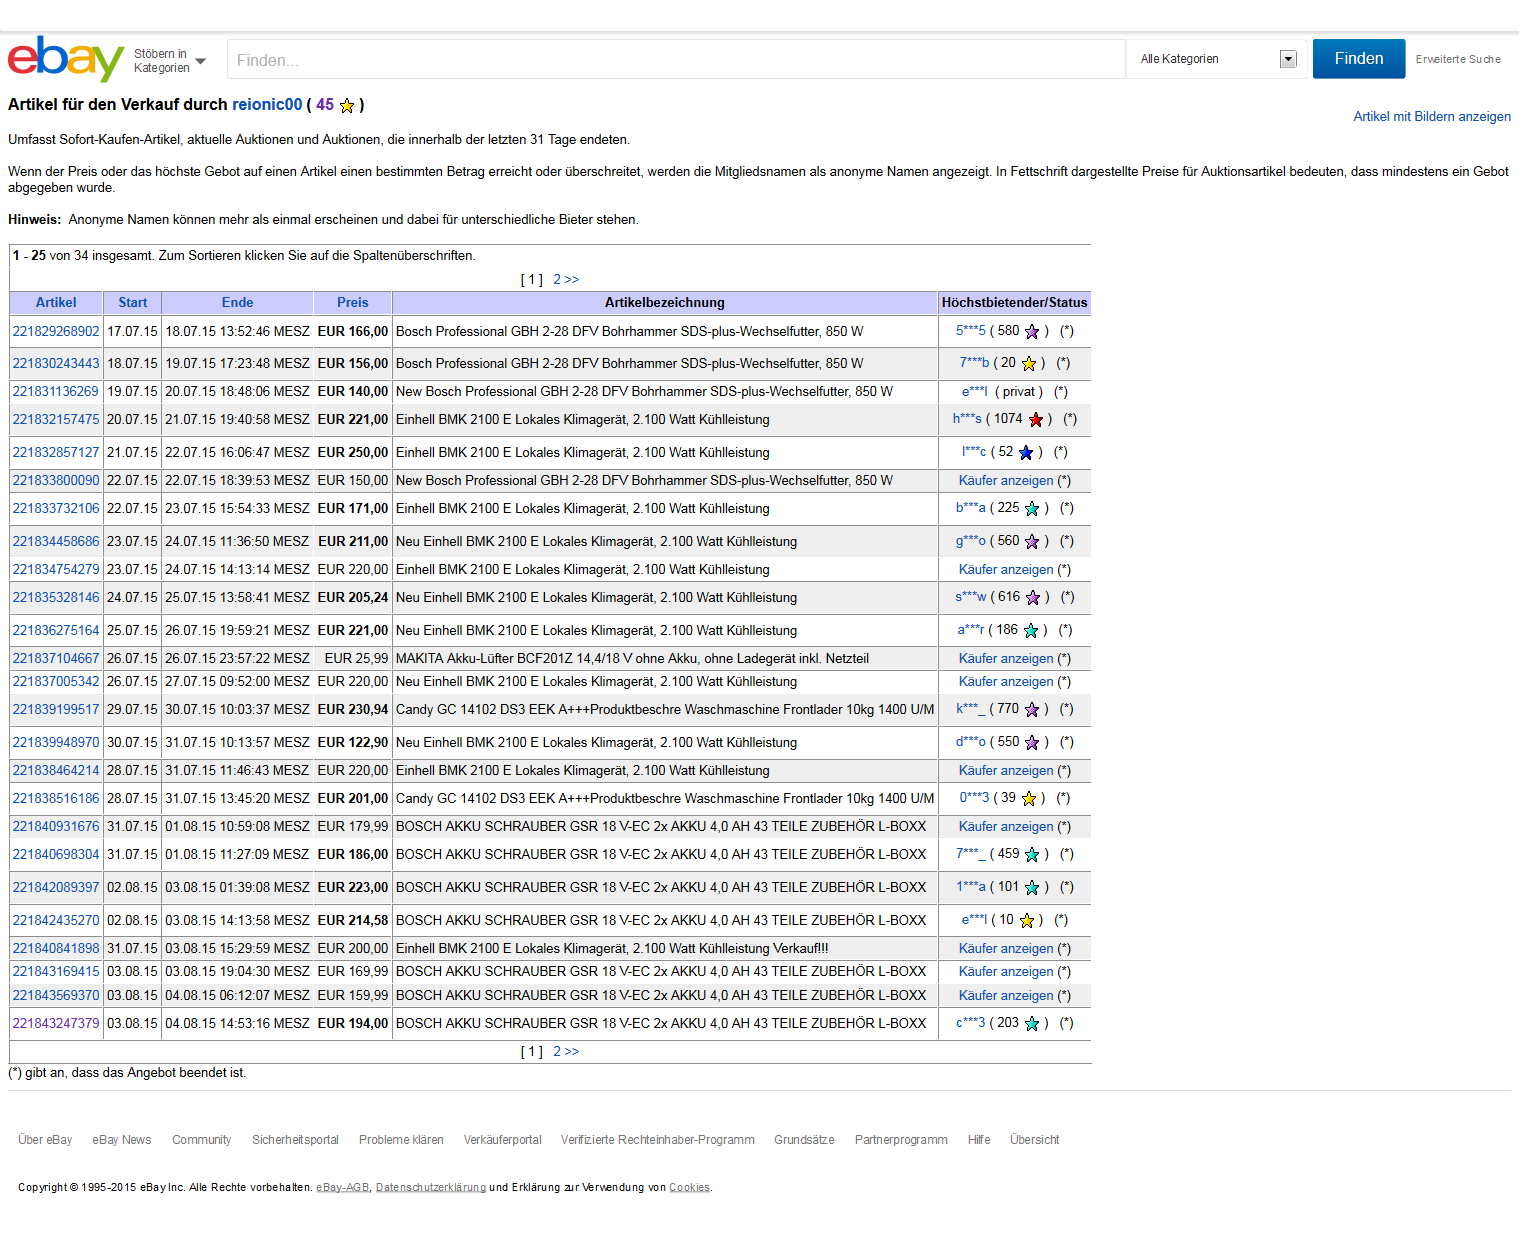Click the yellow star beside bidder e***l (10)

[1026, 920]
